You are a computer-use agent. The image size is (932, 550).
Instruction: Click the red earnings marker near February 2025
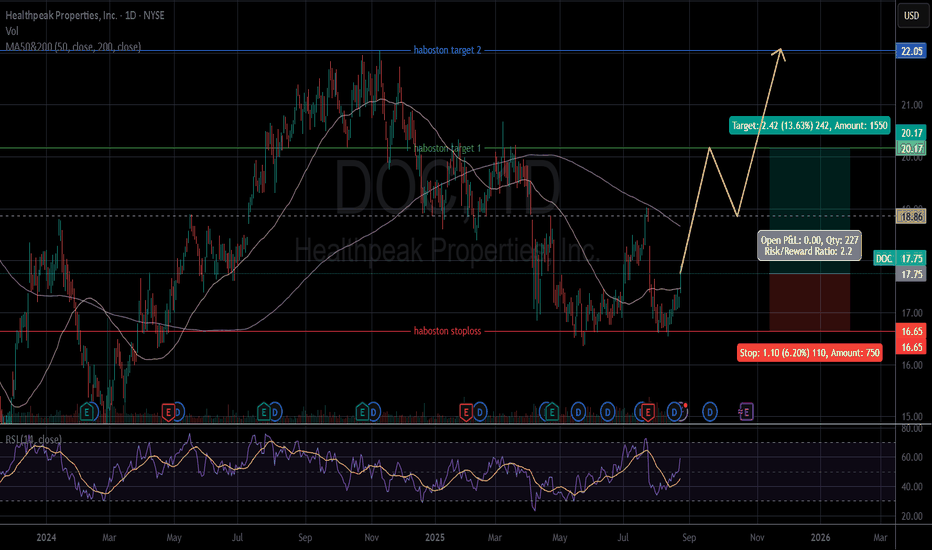466,411
